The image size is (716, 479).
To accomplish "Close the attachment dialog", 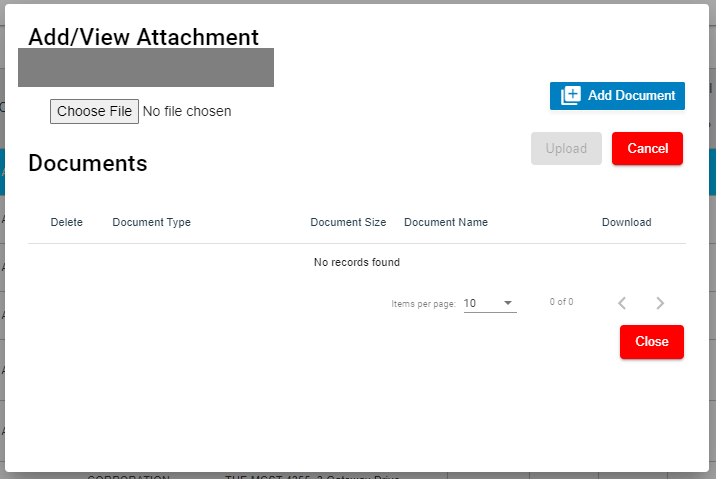I will pos(651,342).
